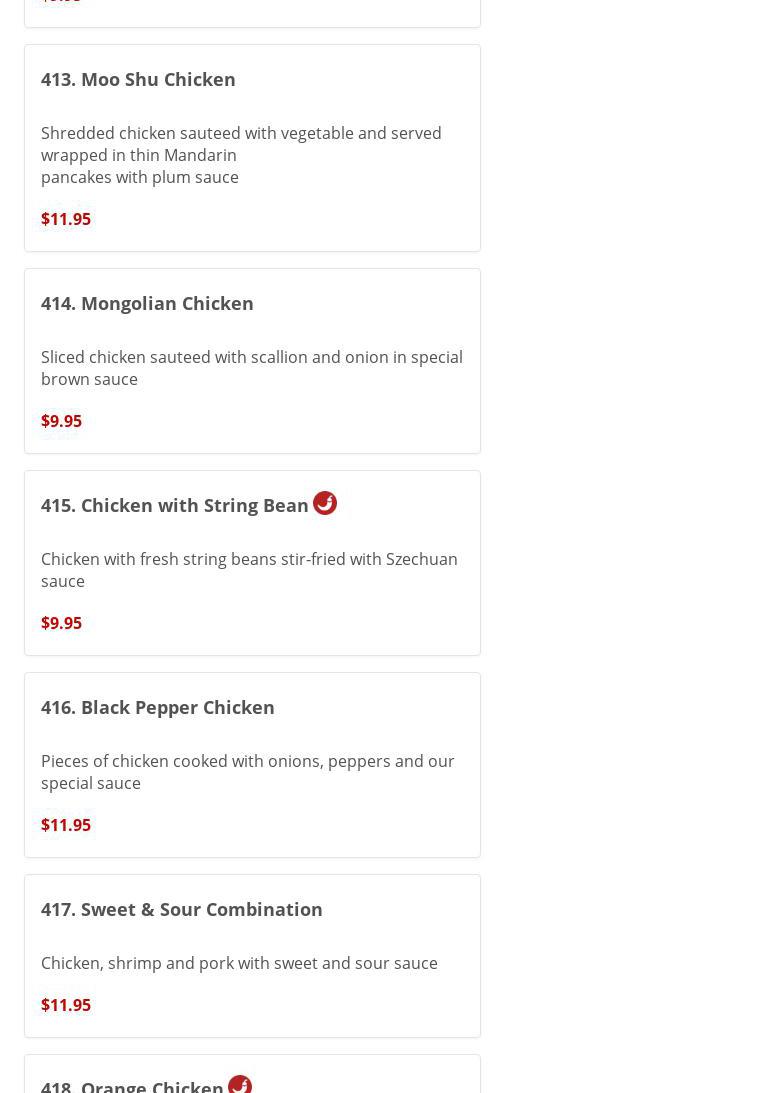Click the $11.95 price of Moo Shu Chicken

click(66, 219)
